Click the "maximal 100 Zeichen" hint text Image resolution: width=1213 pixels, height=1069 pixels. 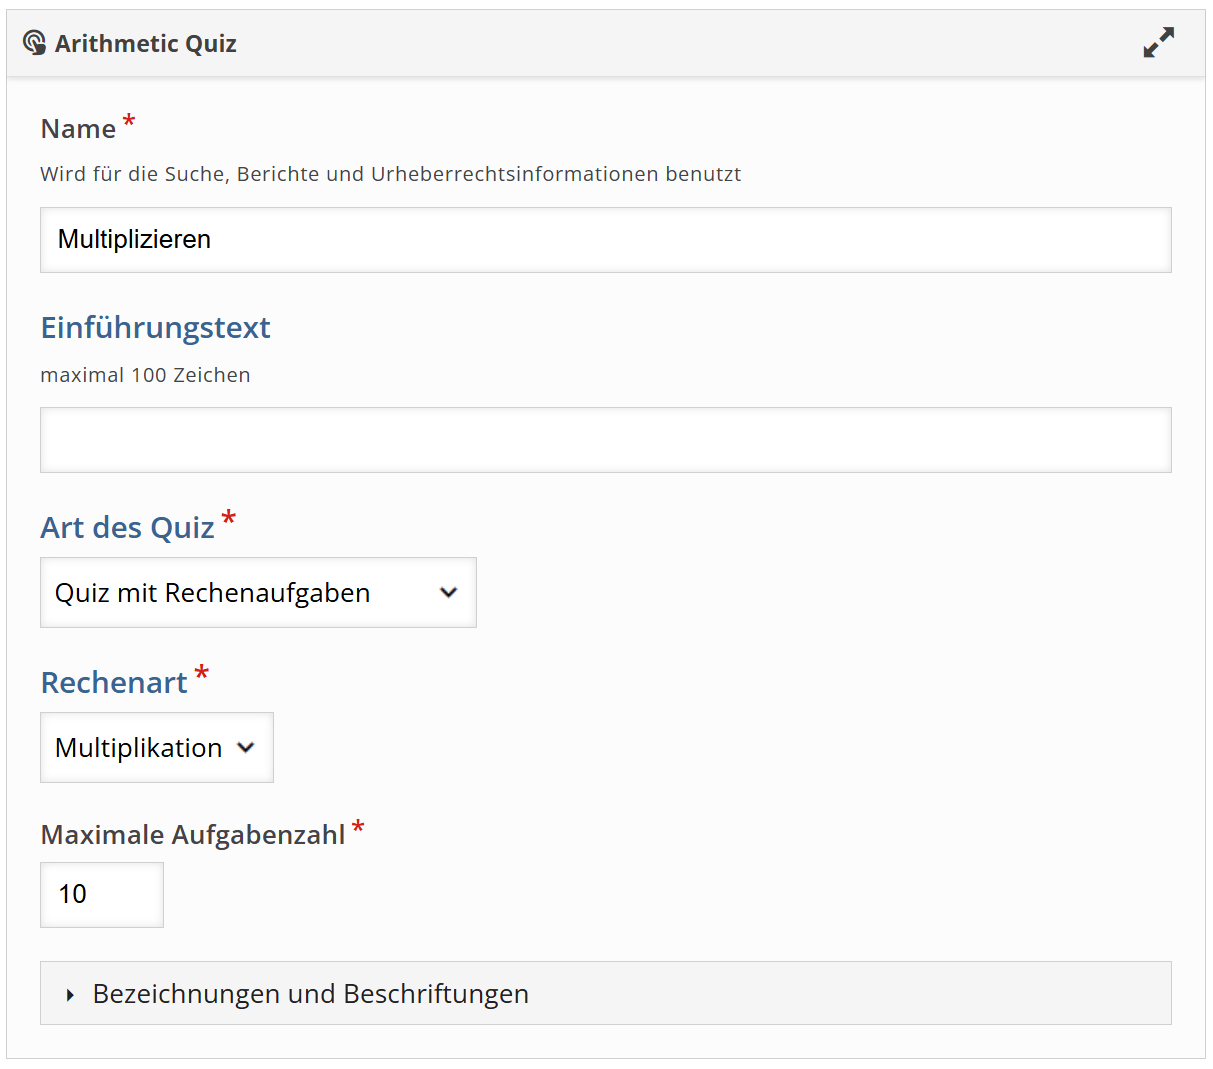[x=145, y=376]
